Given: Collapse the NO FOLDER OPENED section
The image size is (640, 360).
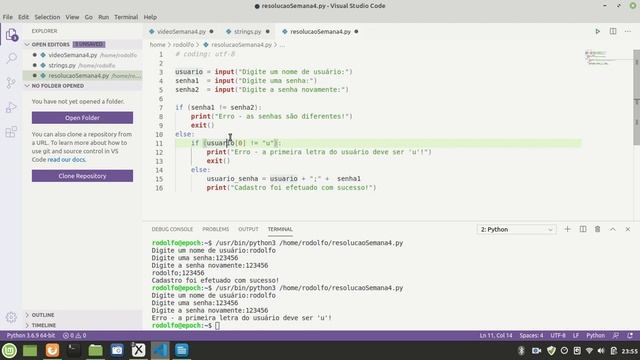Looking at the screenshot, I should pos(27,86).
